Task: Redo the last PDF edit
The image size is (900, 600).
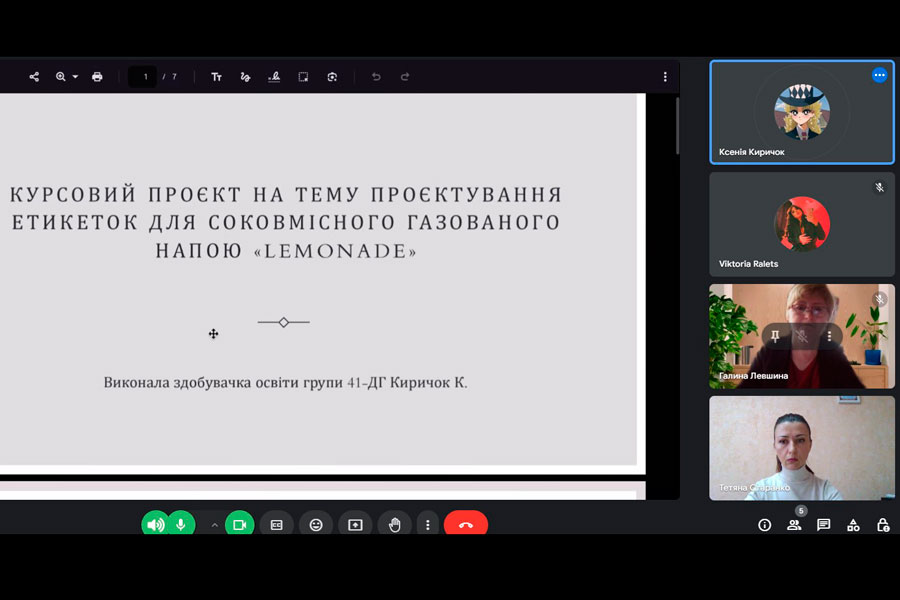Action: 405,76
